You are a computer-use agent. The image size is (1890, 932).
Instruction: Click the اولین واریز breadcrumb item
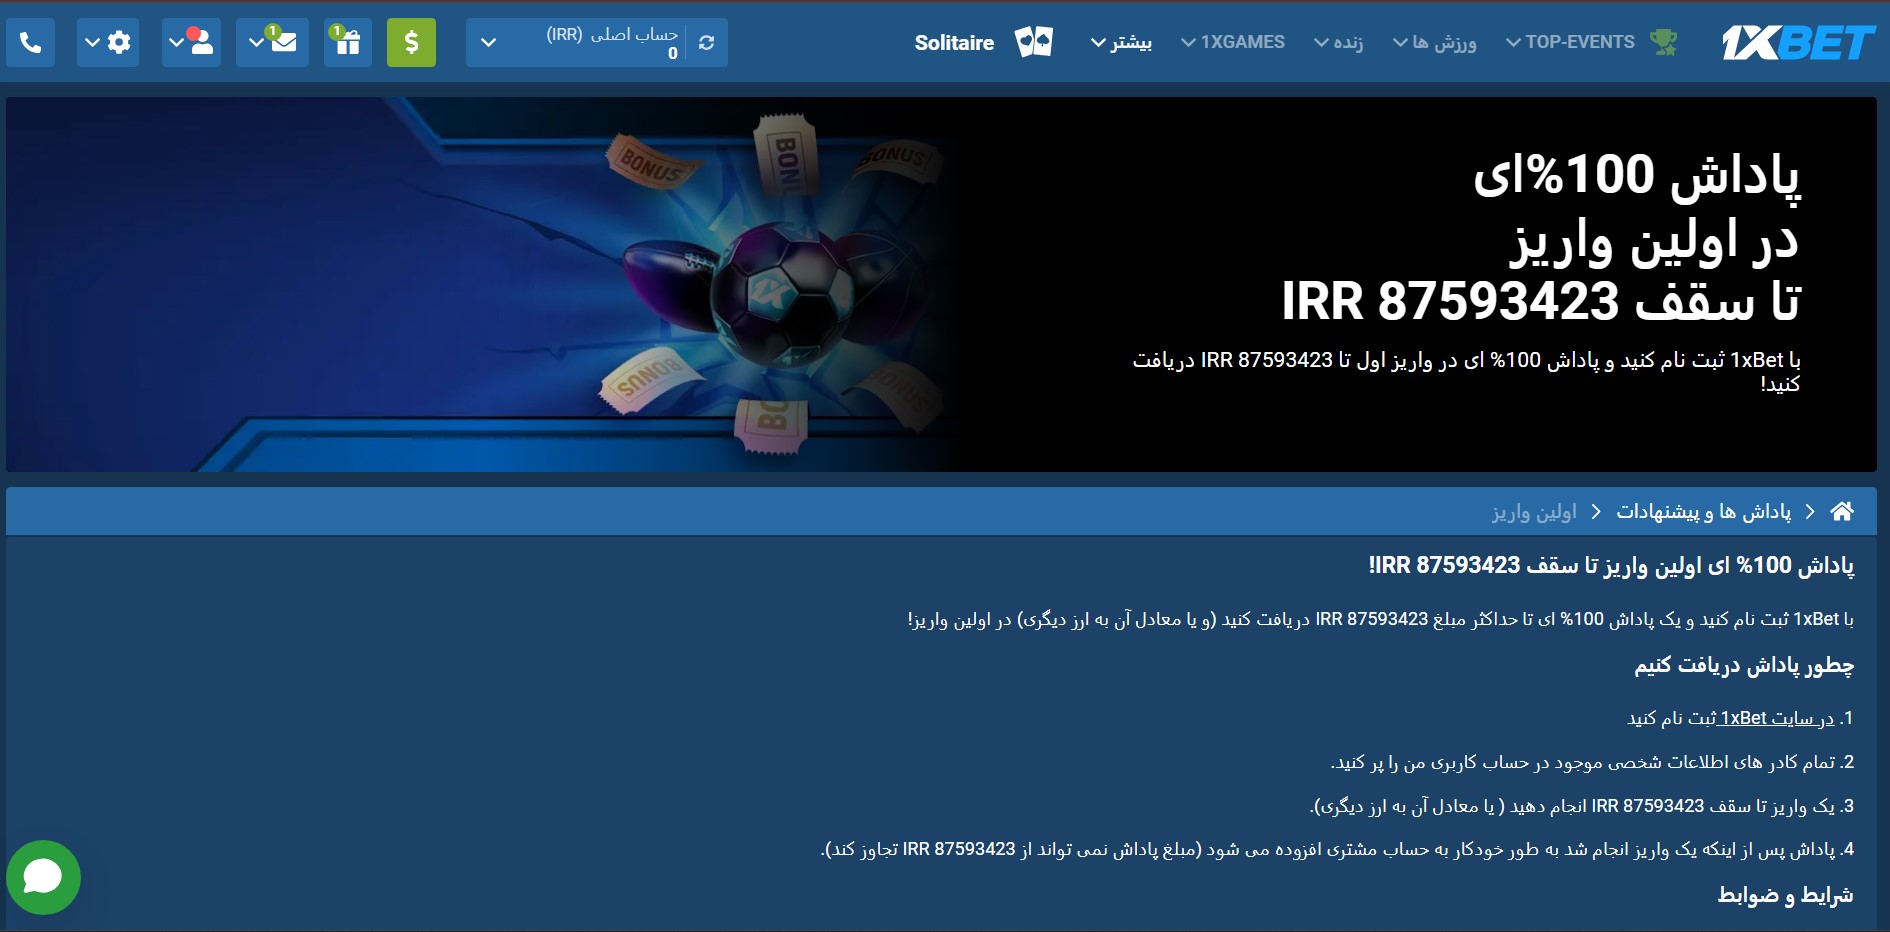(x=1534, y=512)
